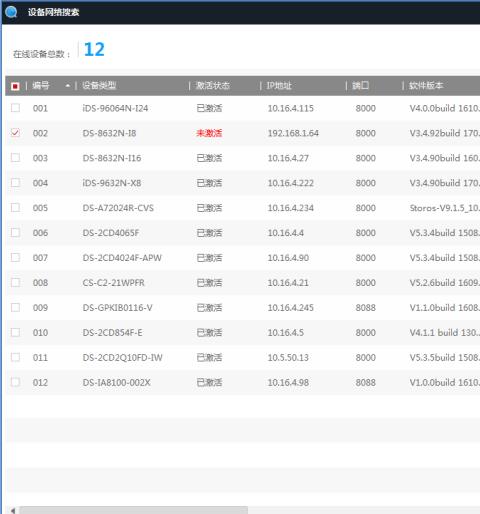Viewport: 480px width, 514px height.
Task: Enable the checkbox for device 012
Action: pos(15,382)
